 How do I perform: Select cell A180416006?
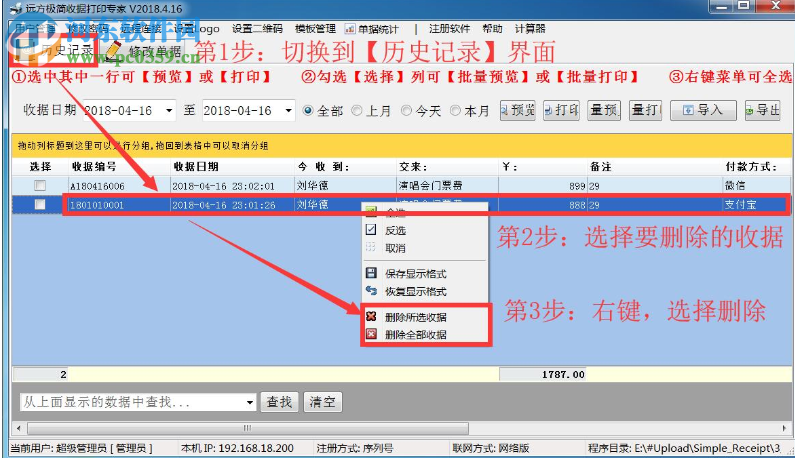(x=119, y=186)
